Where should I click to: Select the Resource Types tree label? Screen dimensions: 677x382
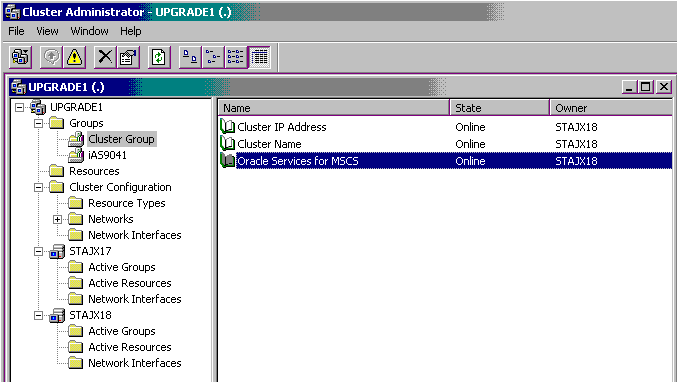click(x=127, y=203)
